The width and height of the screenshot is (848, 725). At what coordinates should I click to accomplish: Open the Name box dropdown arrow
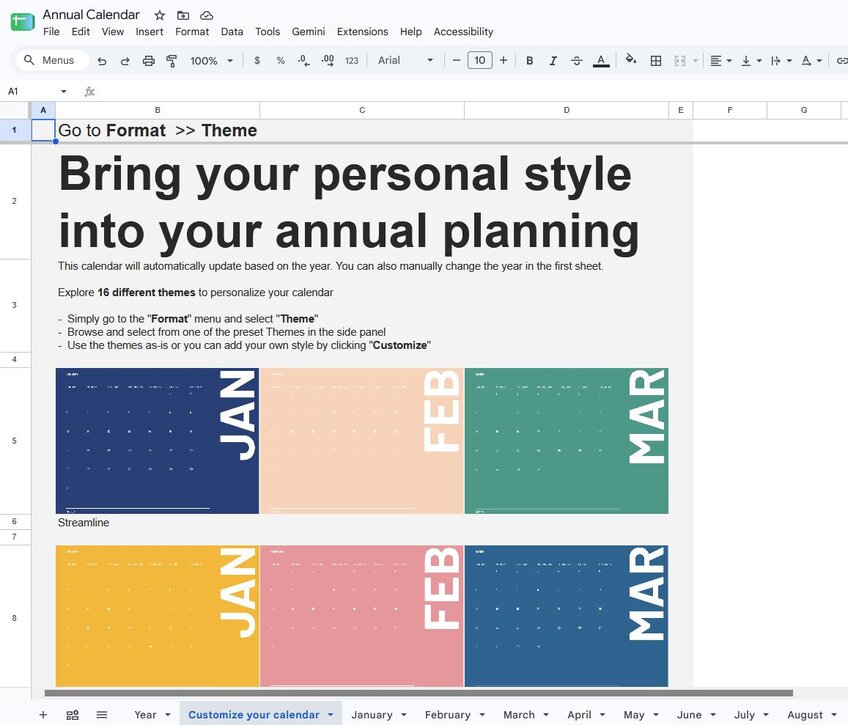tap(64, 91)
